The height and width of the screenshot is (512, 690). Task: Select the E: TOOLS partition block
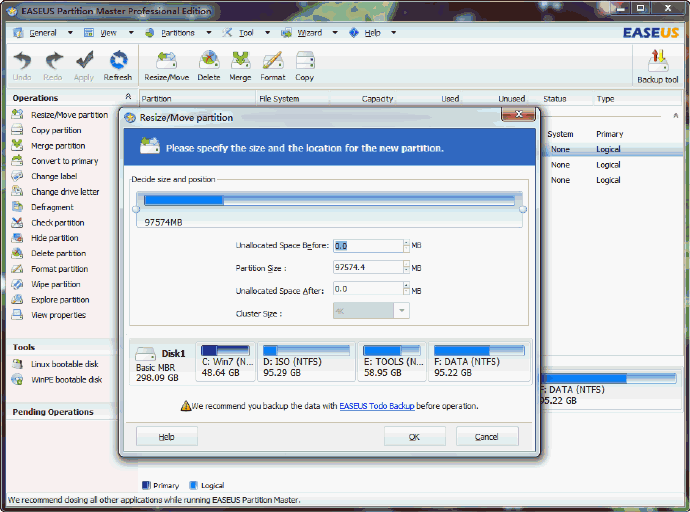[x=392, y=362]
